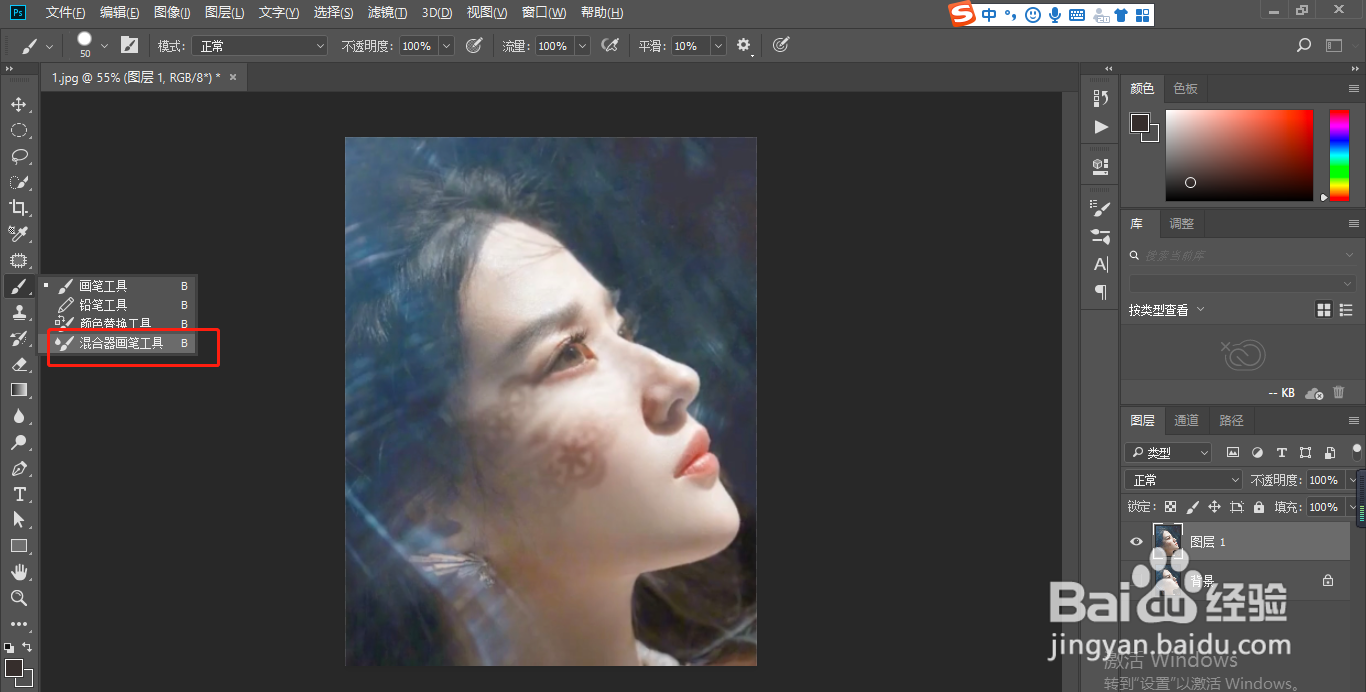
Task: Open the 图像(I) menu
Action: point(172,13)
